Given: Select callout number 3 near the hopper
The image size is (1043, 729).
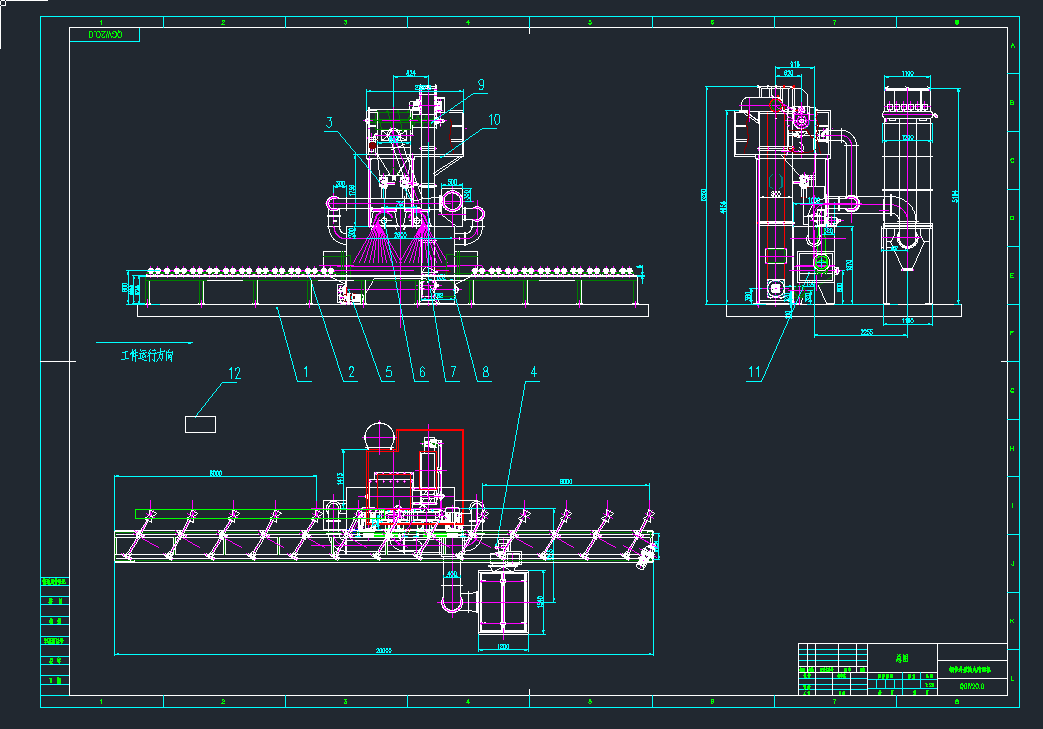Looking at the screenshot, I should 328,122.
